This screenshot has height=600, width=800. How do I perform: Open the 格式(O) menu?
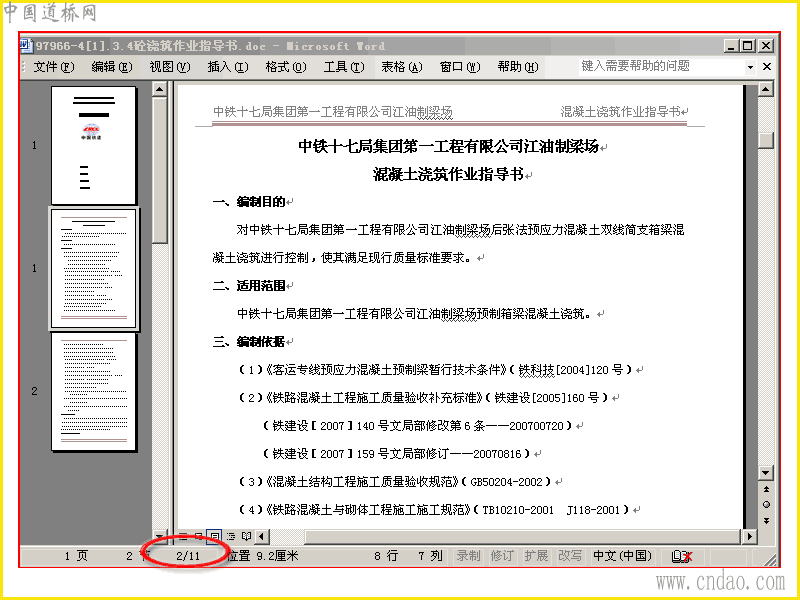[x=286, y=67]
